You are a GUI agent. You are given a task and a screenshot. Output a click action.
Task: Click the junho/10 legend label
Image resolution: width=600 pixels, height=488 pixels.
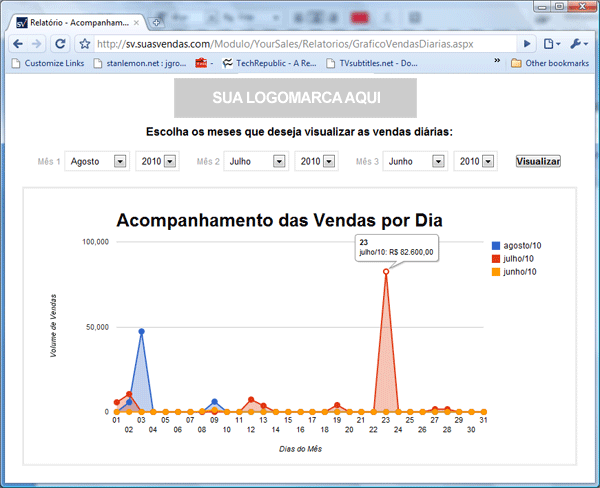click(520, 272)
